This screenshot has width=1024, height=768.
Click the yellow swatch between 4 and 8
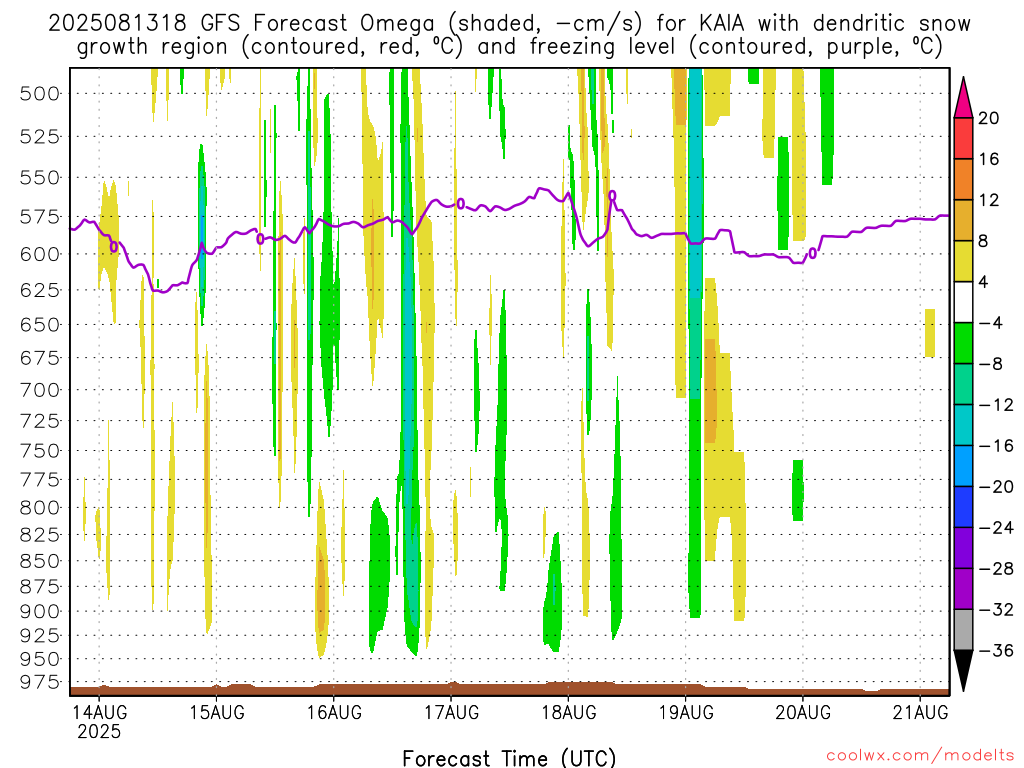963,261
